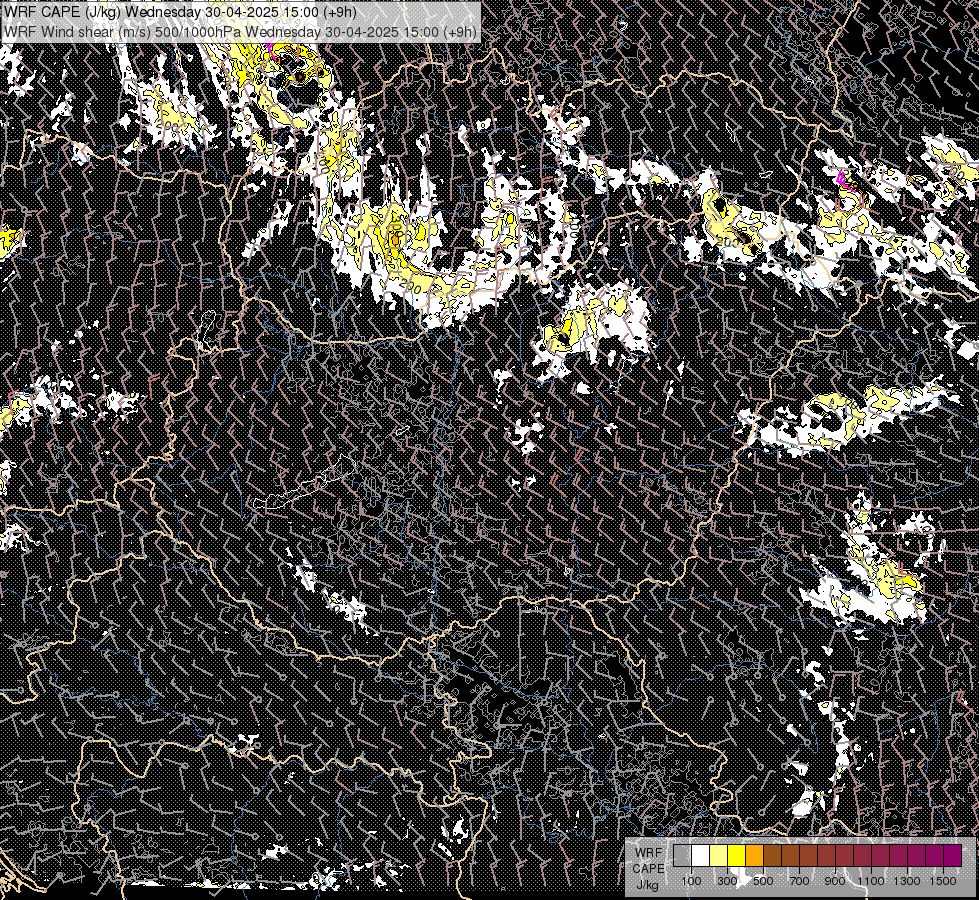
Task: Click the '1500' legend value
Action: (x=943, y=881)
